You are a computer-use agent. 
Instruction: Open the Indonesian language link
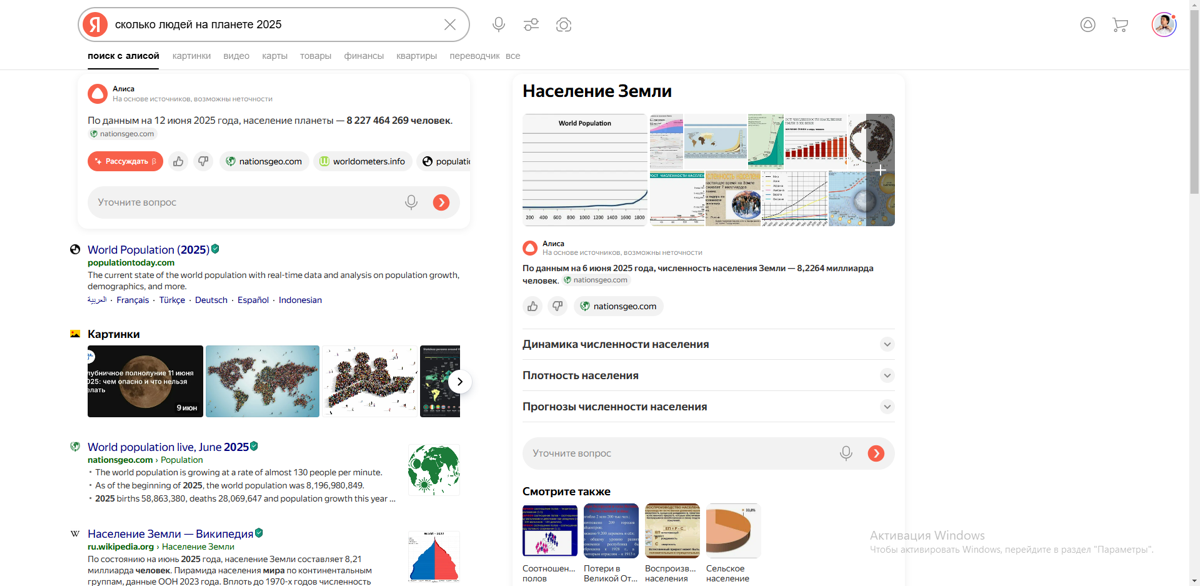(300, 300)
